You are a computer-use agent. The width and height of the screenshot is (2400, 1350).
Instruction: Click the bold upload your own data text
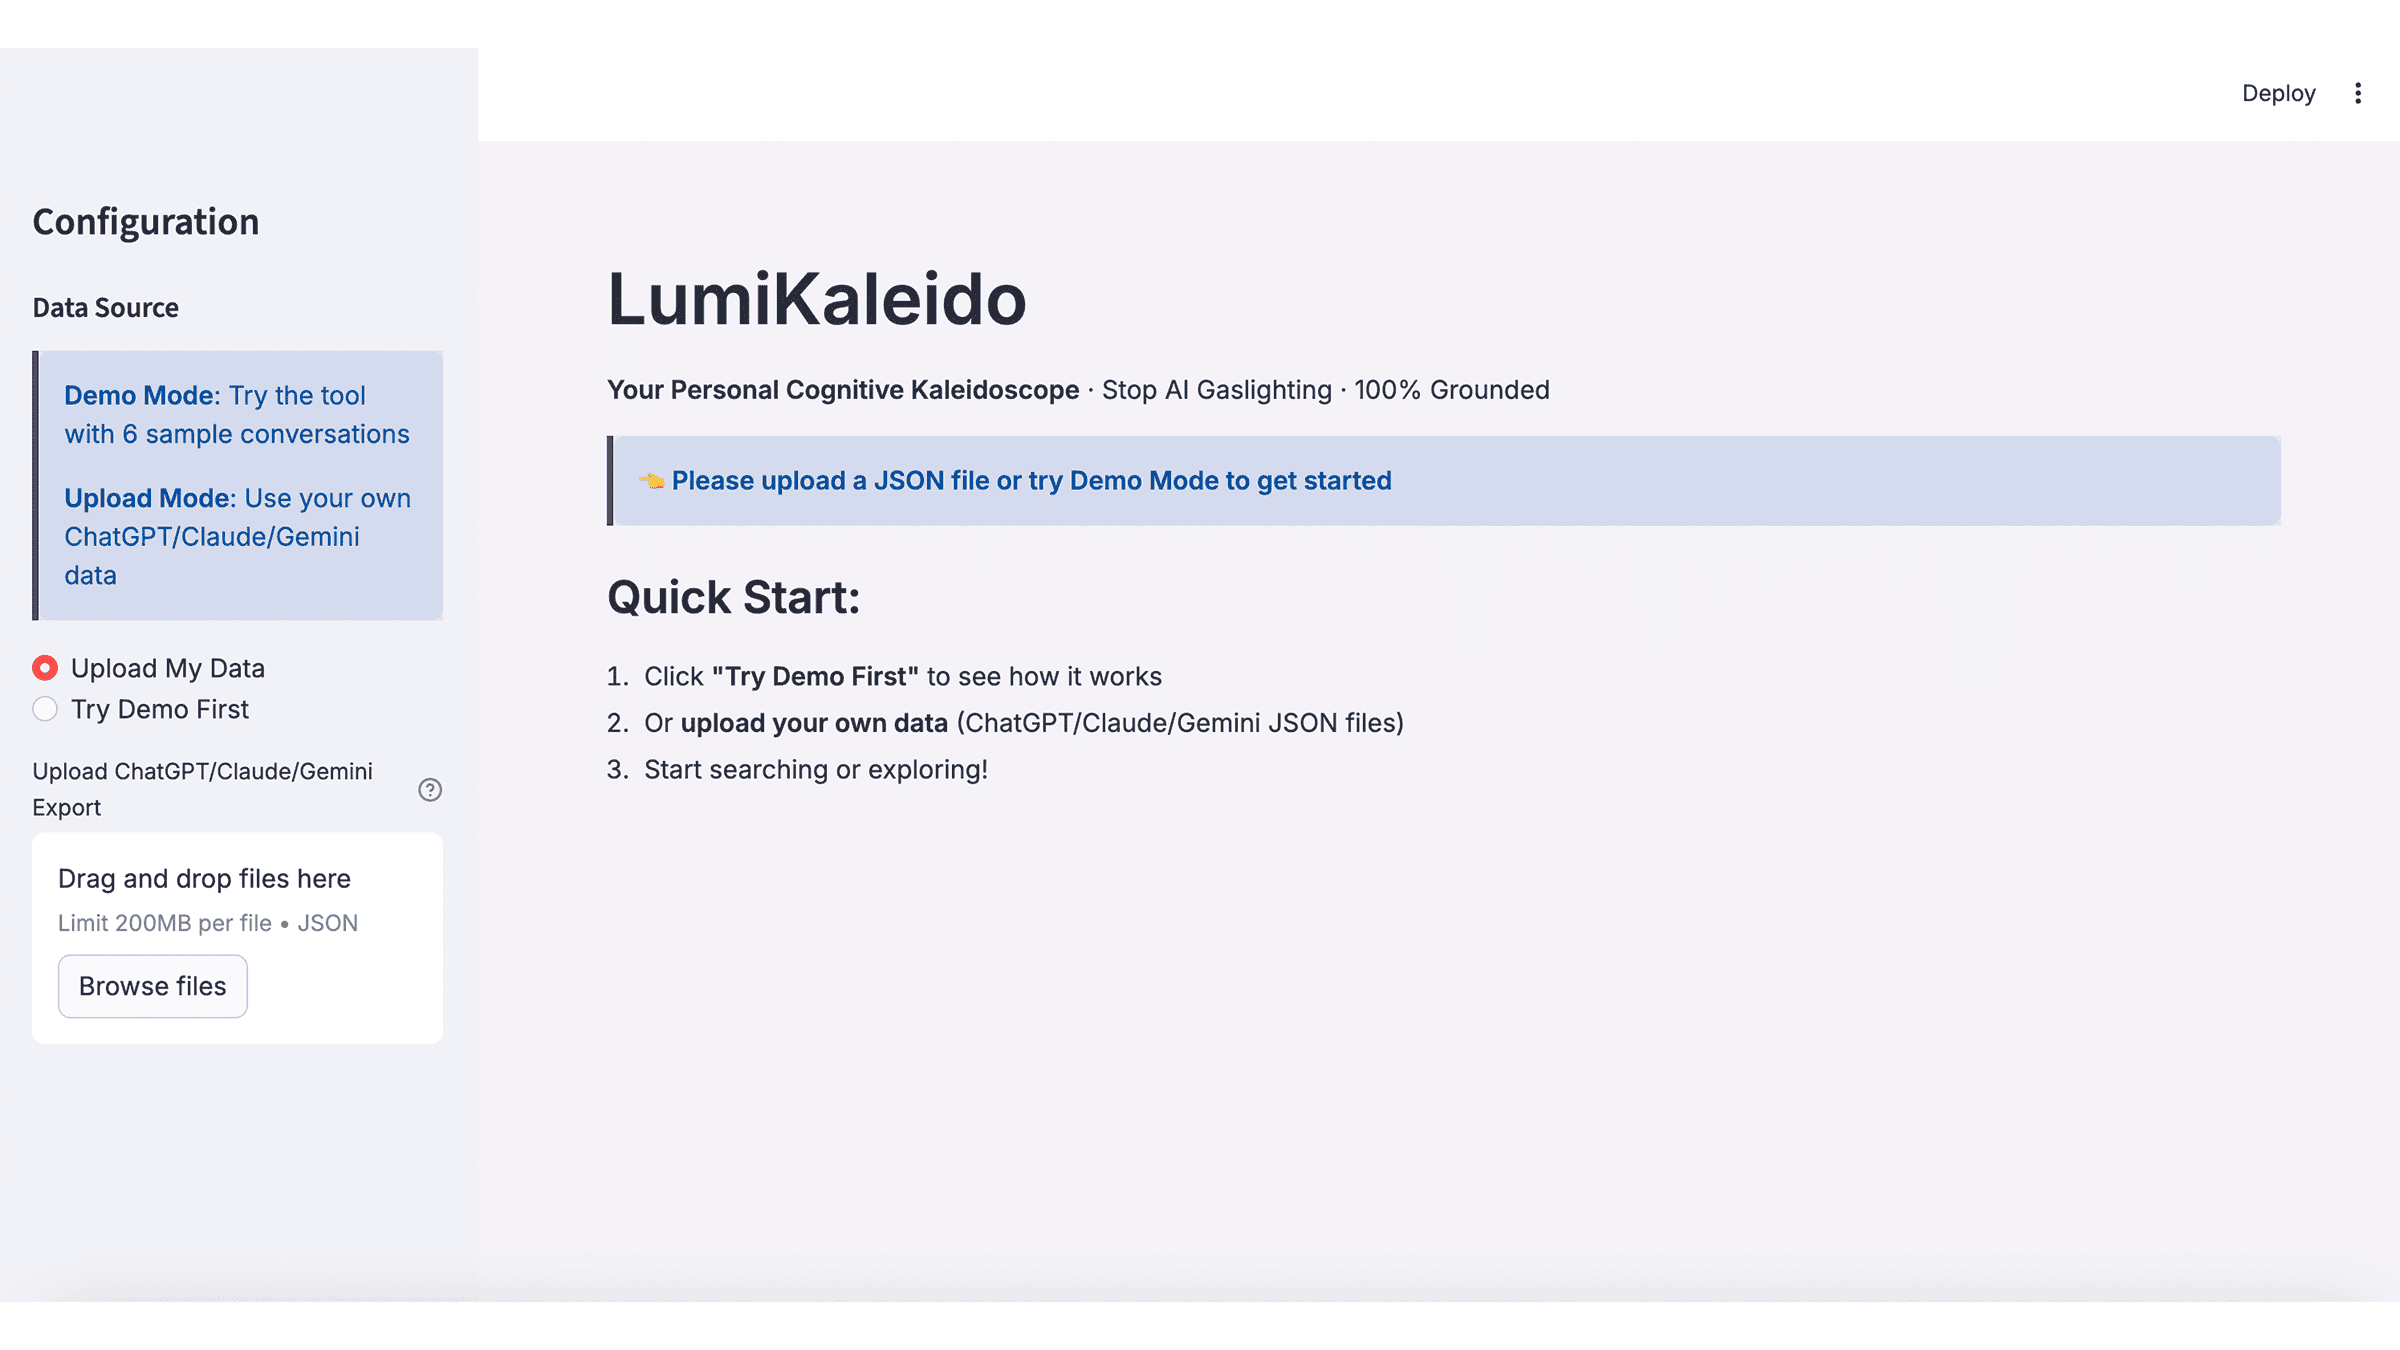coord(815,722)
